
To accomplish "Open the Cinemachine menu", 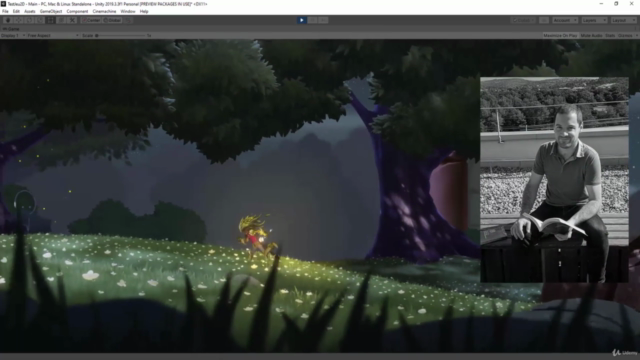I will pyautogui.click(x=104, y=11).
